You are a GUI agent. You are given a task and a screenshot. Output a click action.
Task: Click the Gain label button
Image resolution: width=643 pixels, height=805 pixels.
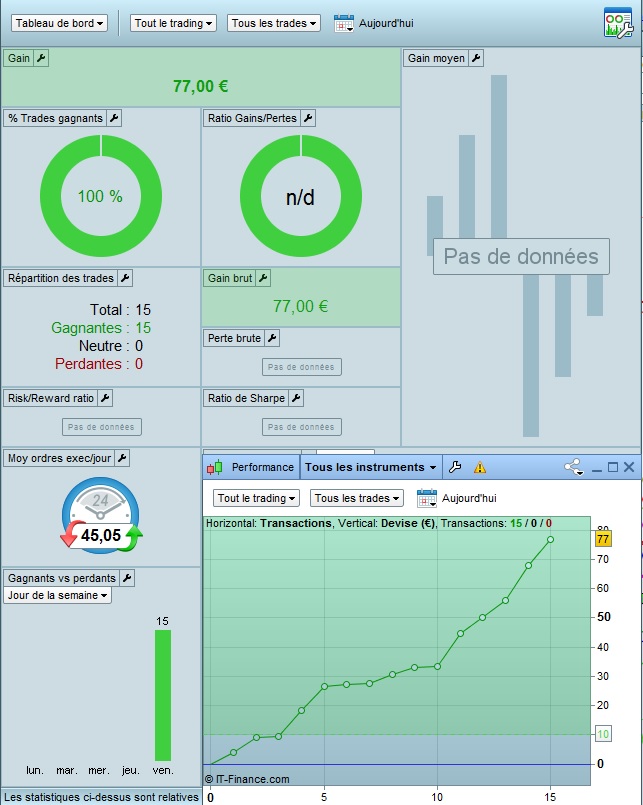pyautogui.click(x=18, y=58)
